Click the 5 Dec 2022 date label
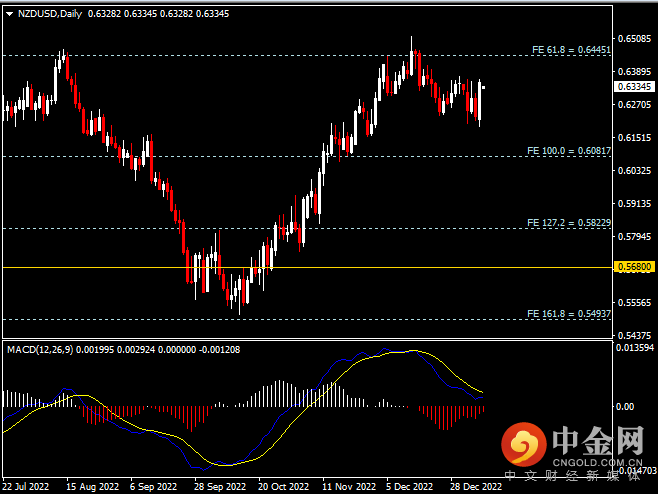The height and width of the screenshot is (494, 658). point(409,487)
